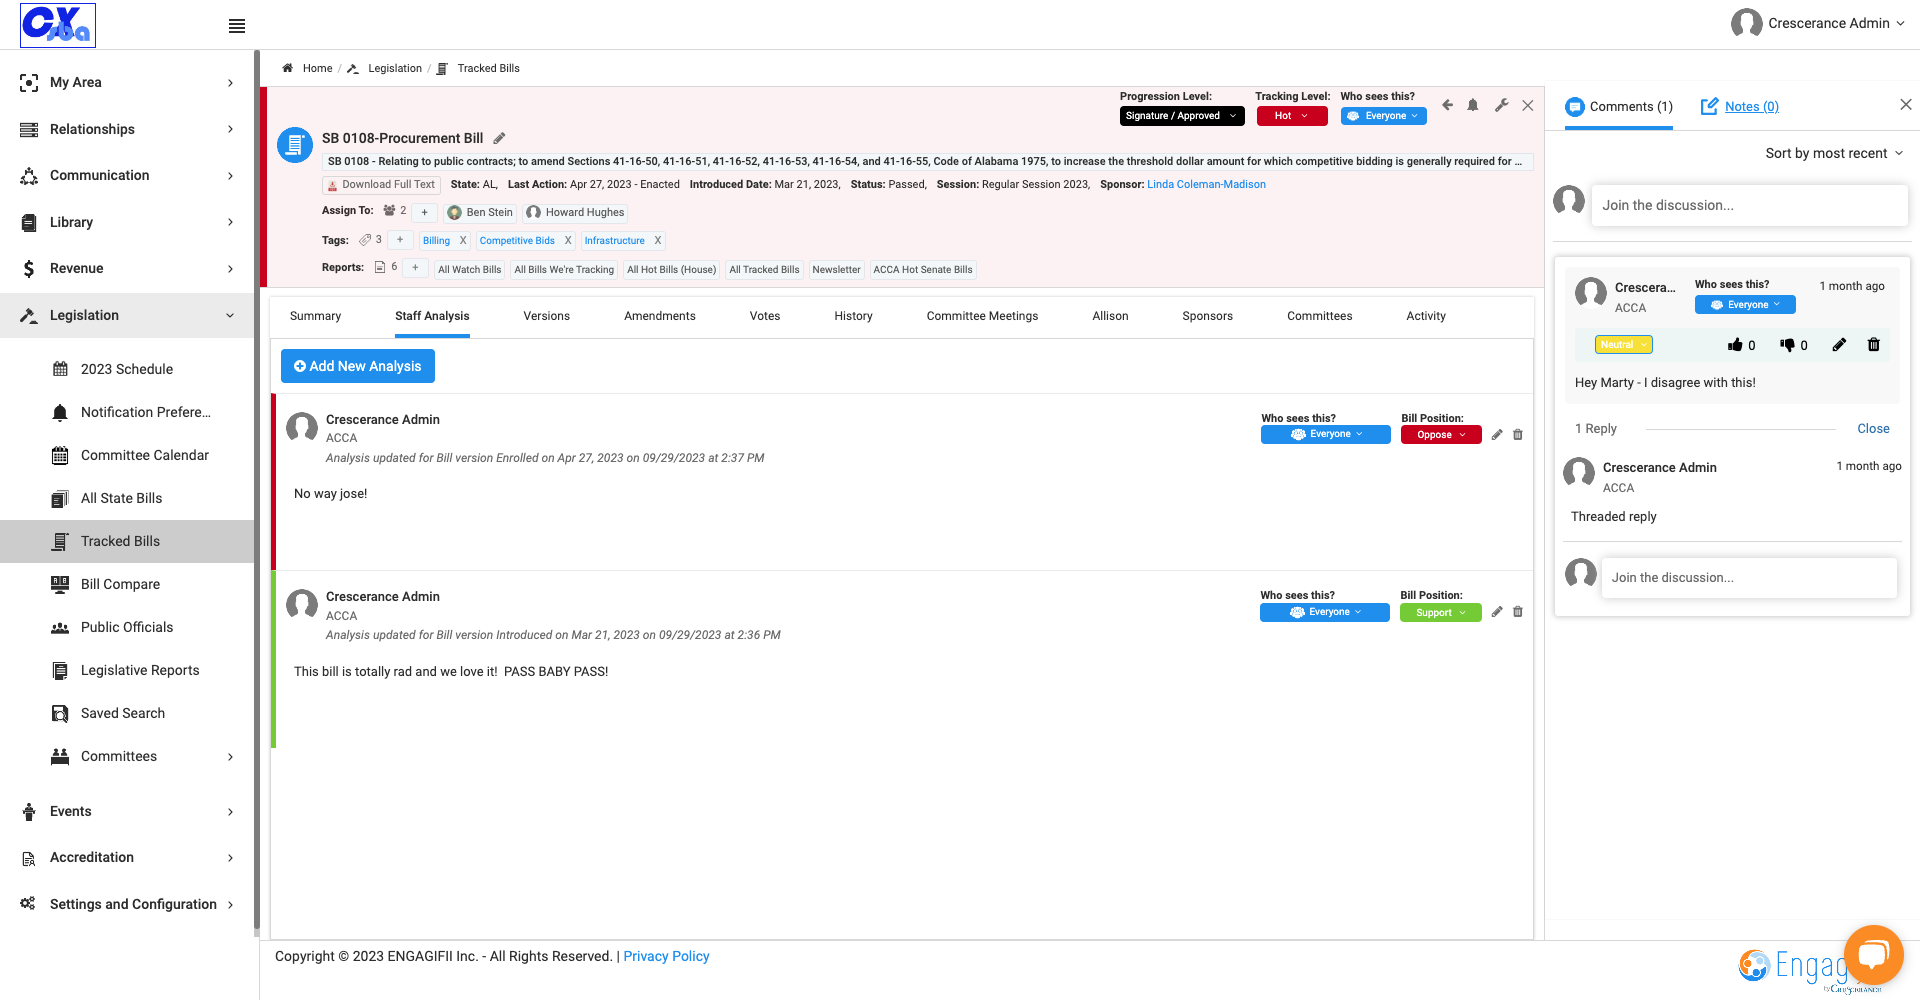Delete the 'PASS BABY PASS' analysis
The image size is (1920, 1001).
click(x=1518, y=612)
